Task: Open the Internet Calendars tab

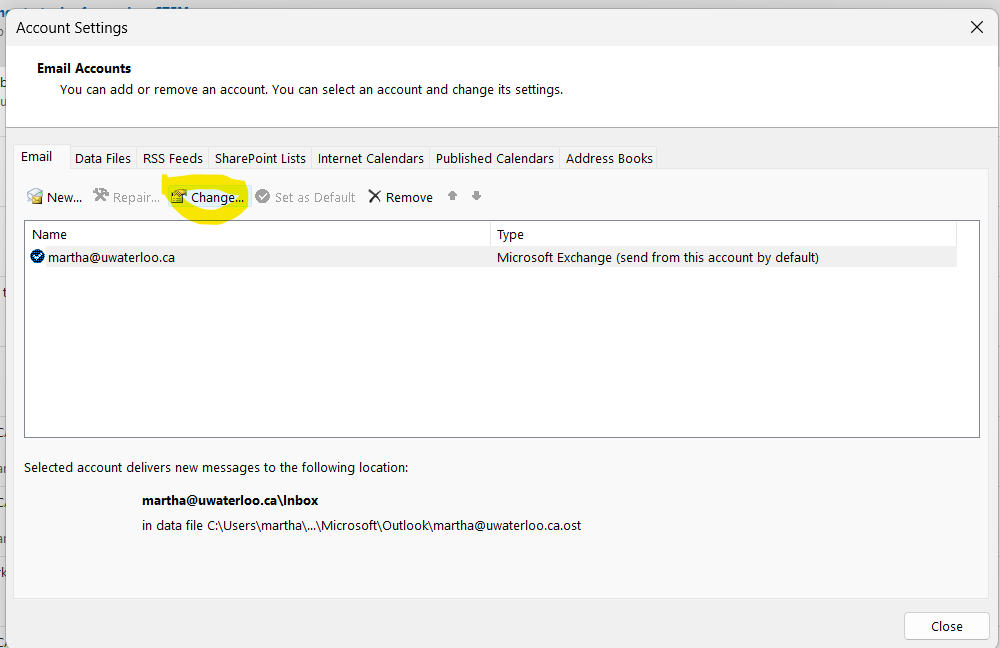Action: click(369, 158)
